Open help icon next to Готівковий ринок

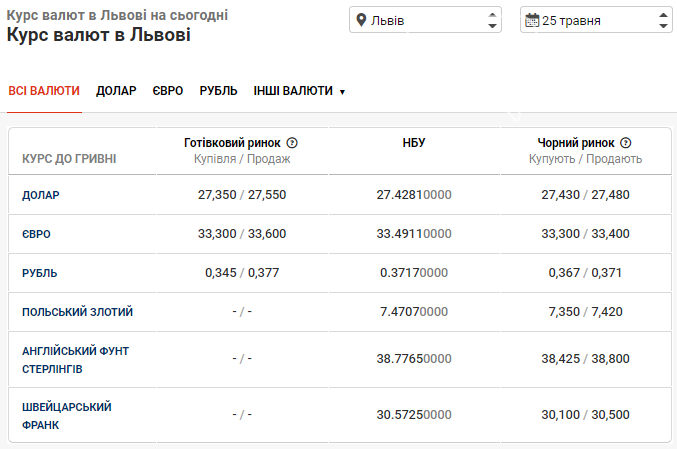coord(292,142)
